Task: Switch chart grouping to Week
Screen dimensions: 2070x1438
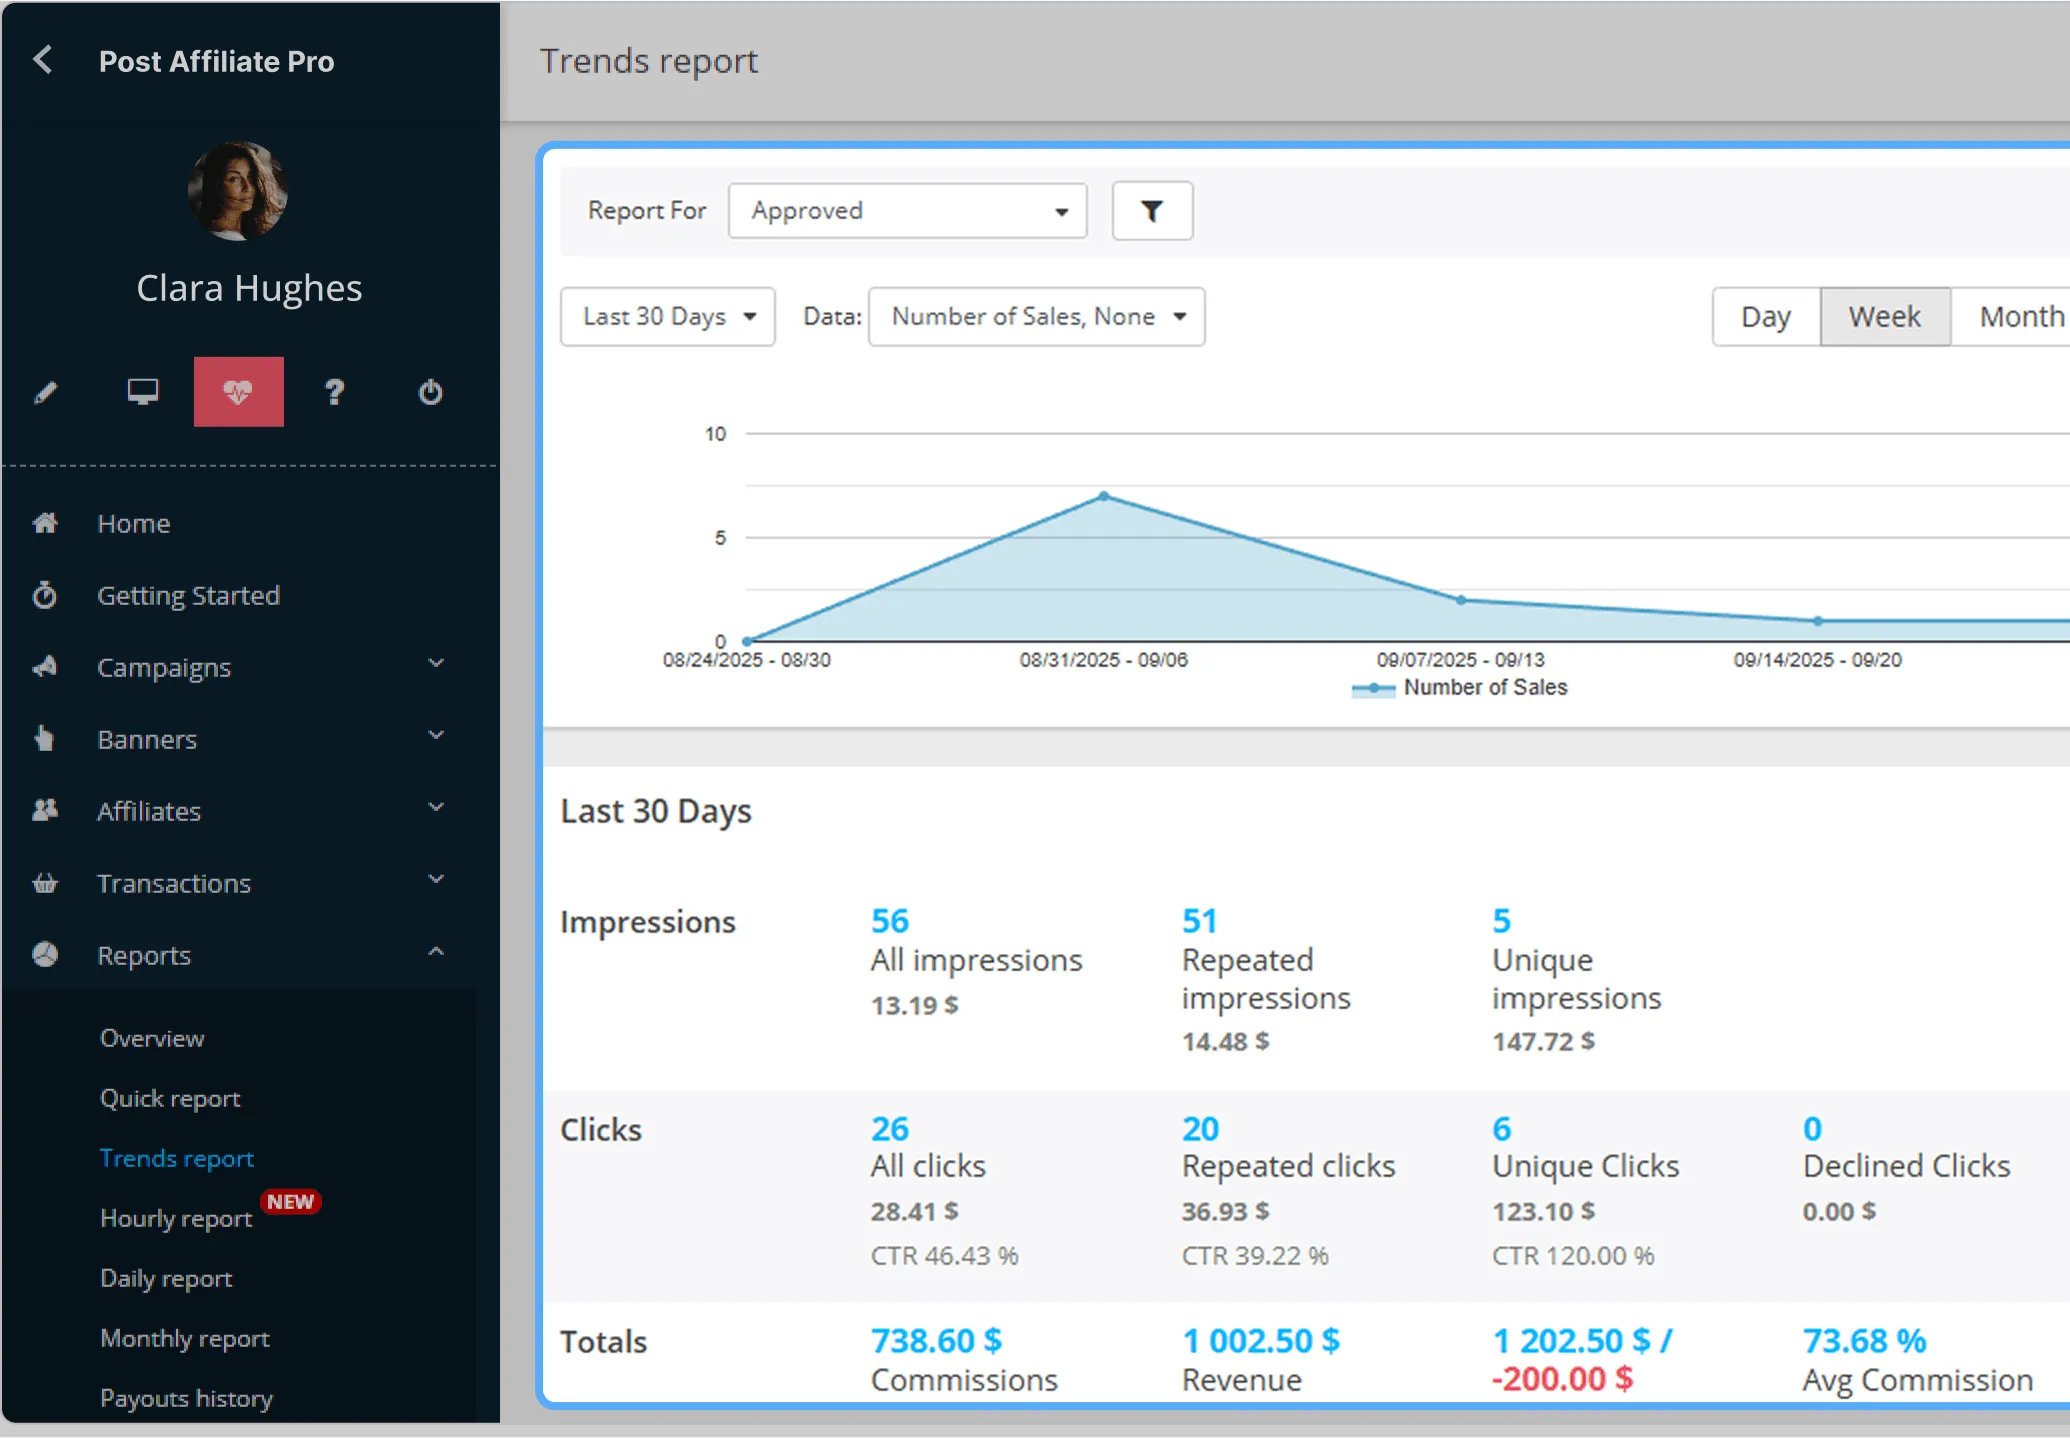Action: (1885, 317)
